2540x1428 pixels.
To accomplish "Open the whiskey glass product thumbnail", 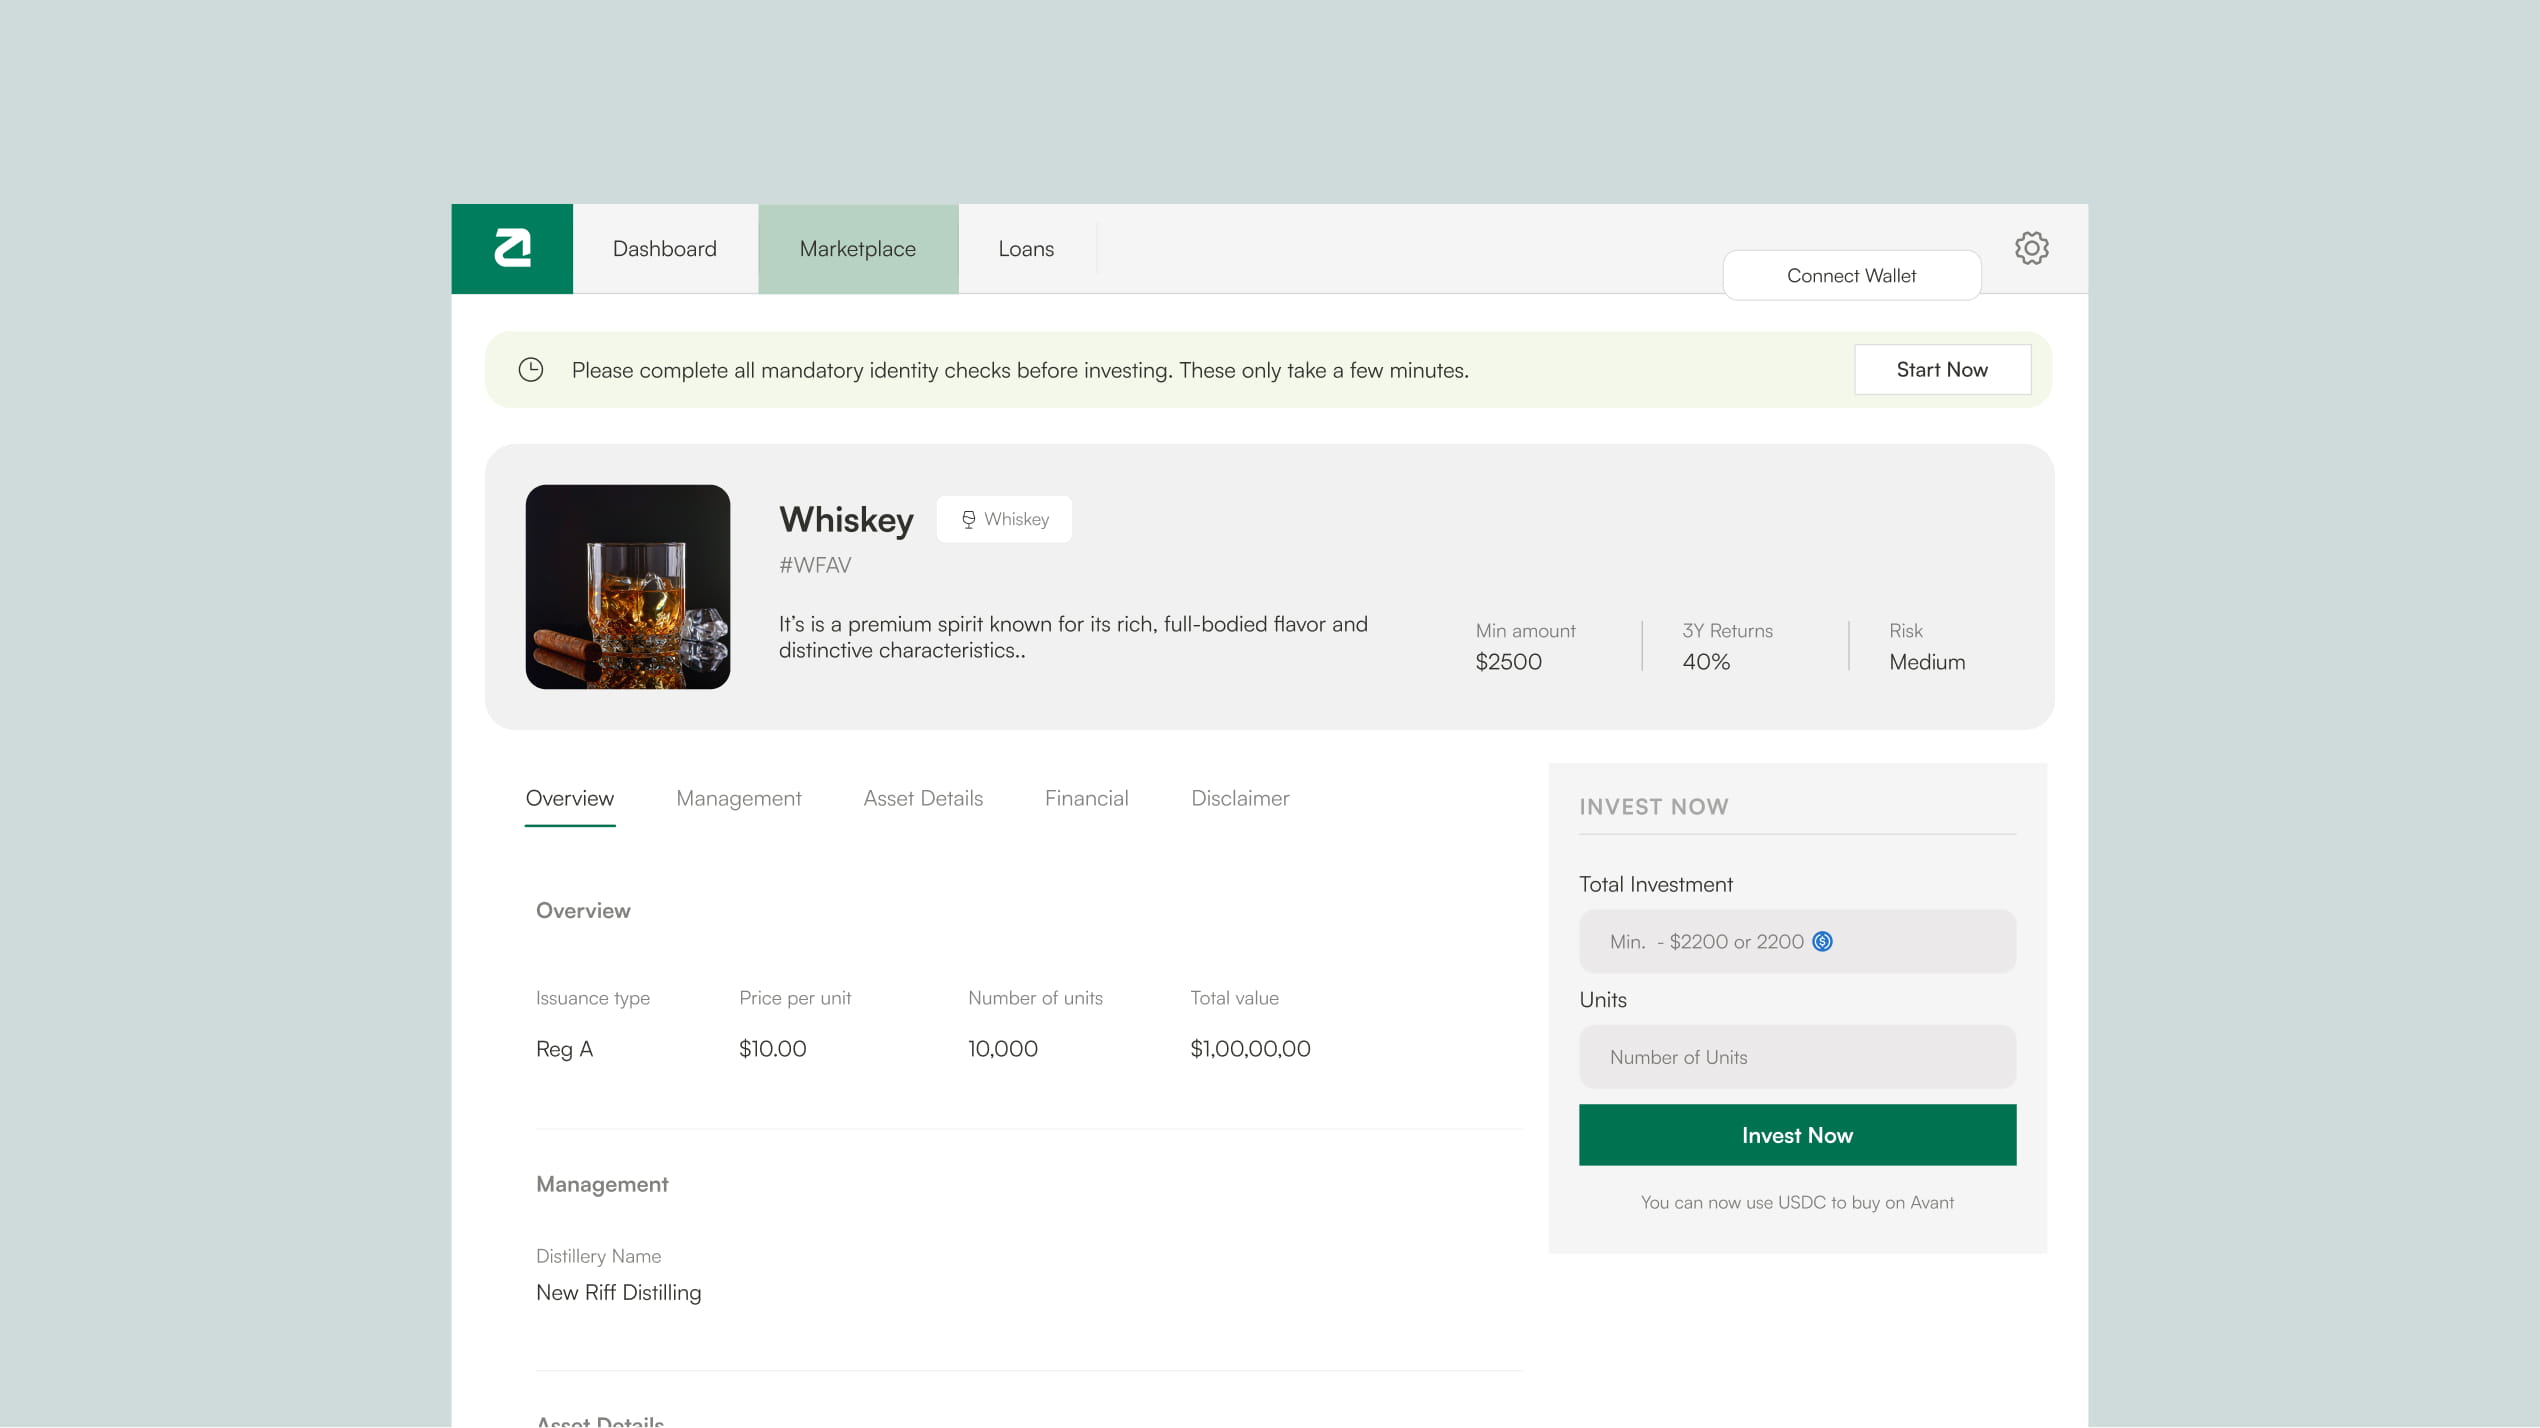I will pos(627,587).
